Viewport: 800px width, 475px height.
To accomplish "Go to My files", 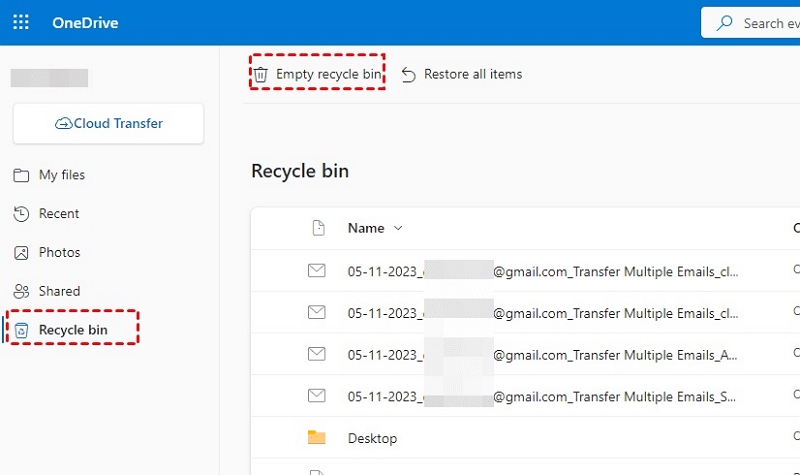I will (62, 175).
